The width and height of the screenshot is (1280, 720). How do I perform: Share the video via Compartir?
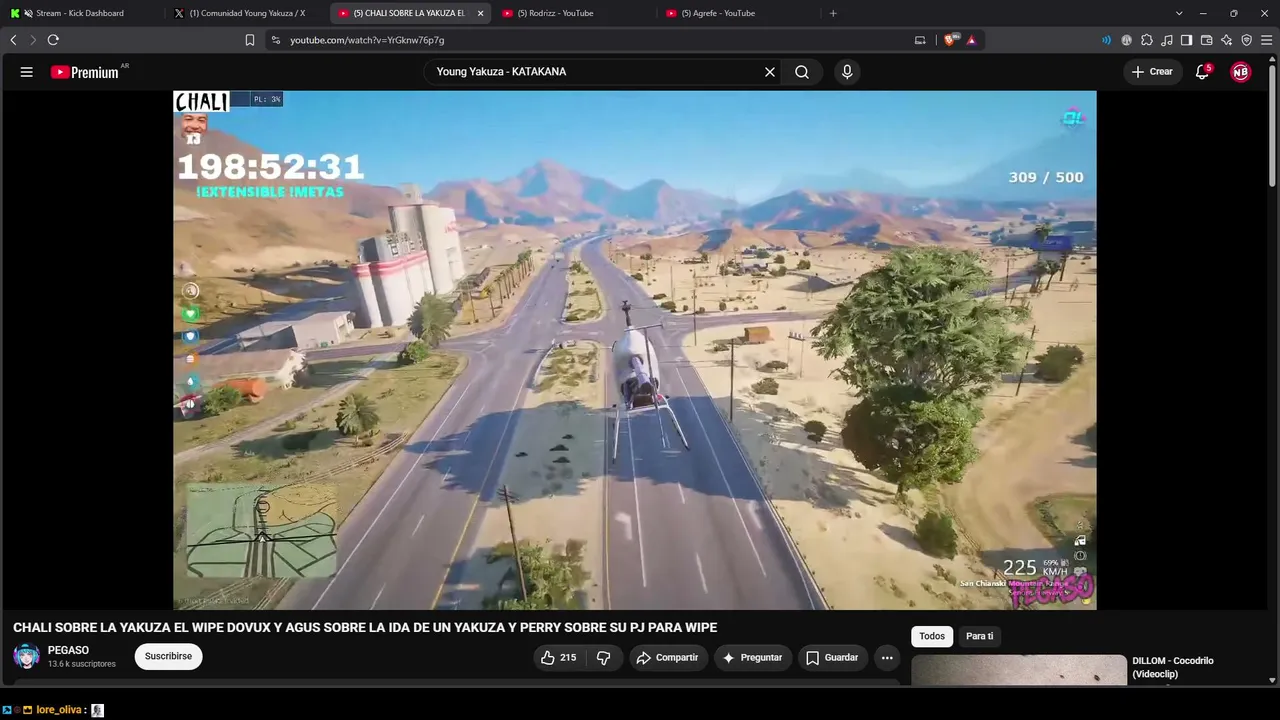[667, 657]
